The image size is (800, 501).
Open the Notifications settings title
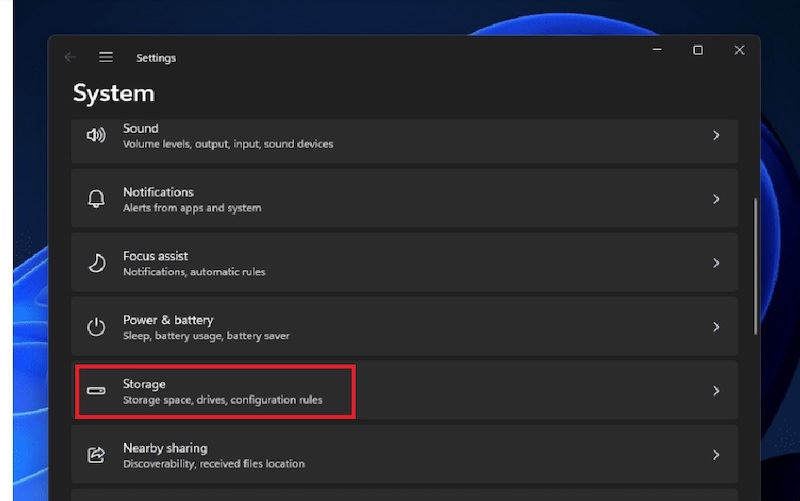tap(158, 192)
